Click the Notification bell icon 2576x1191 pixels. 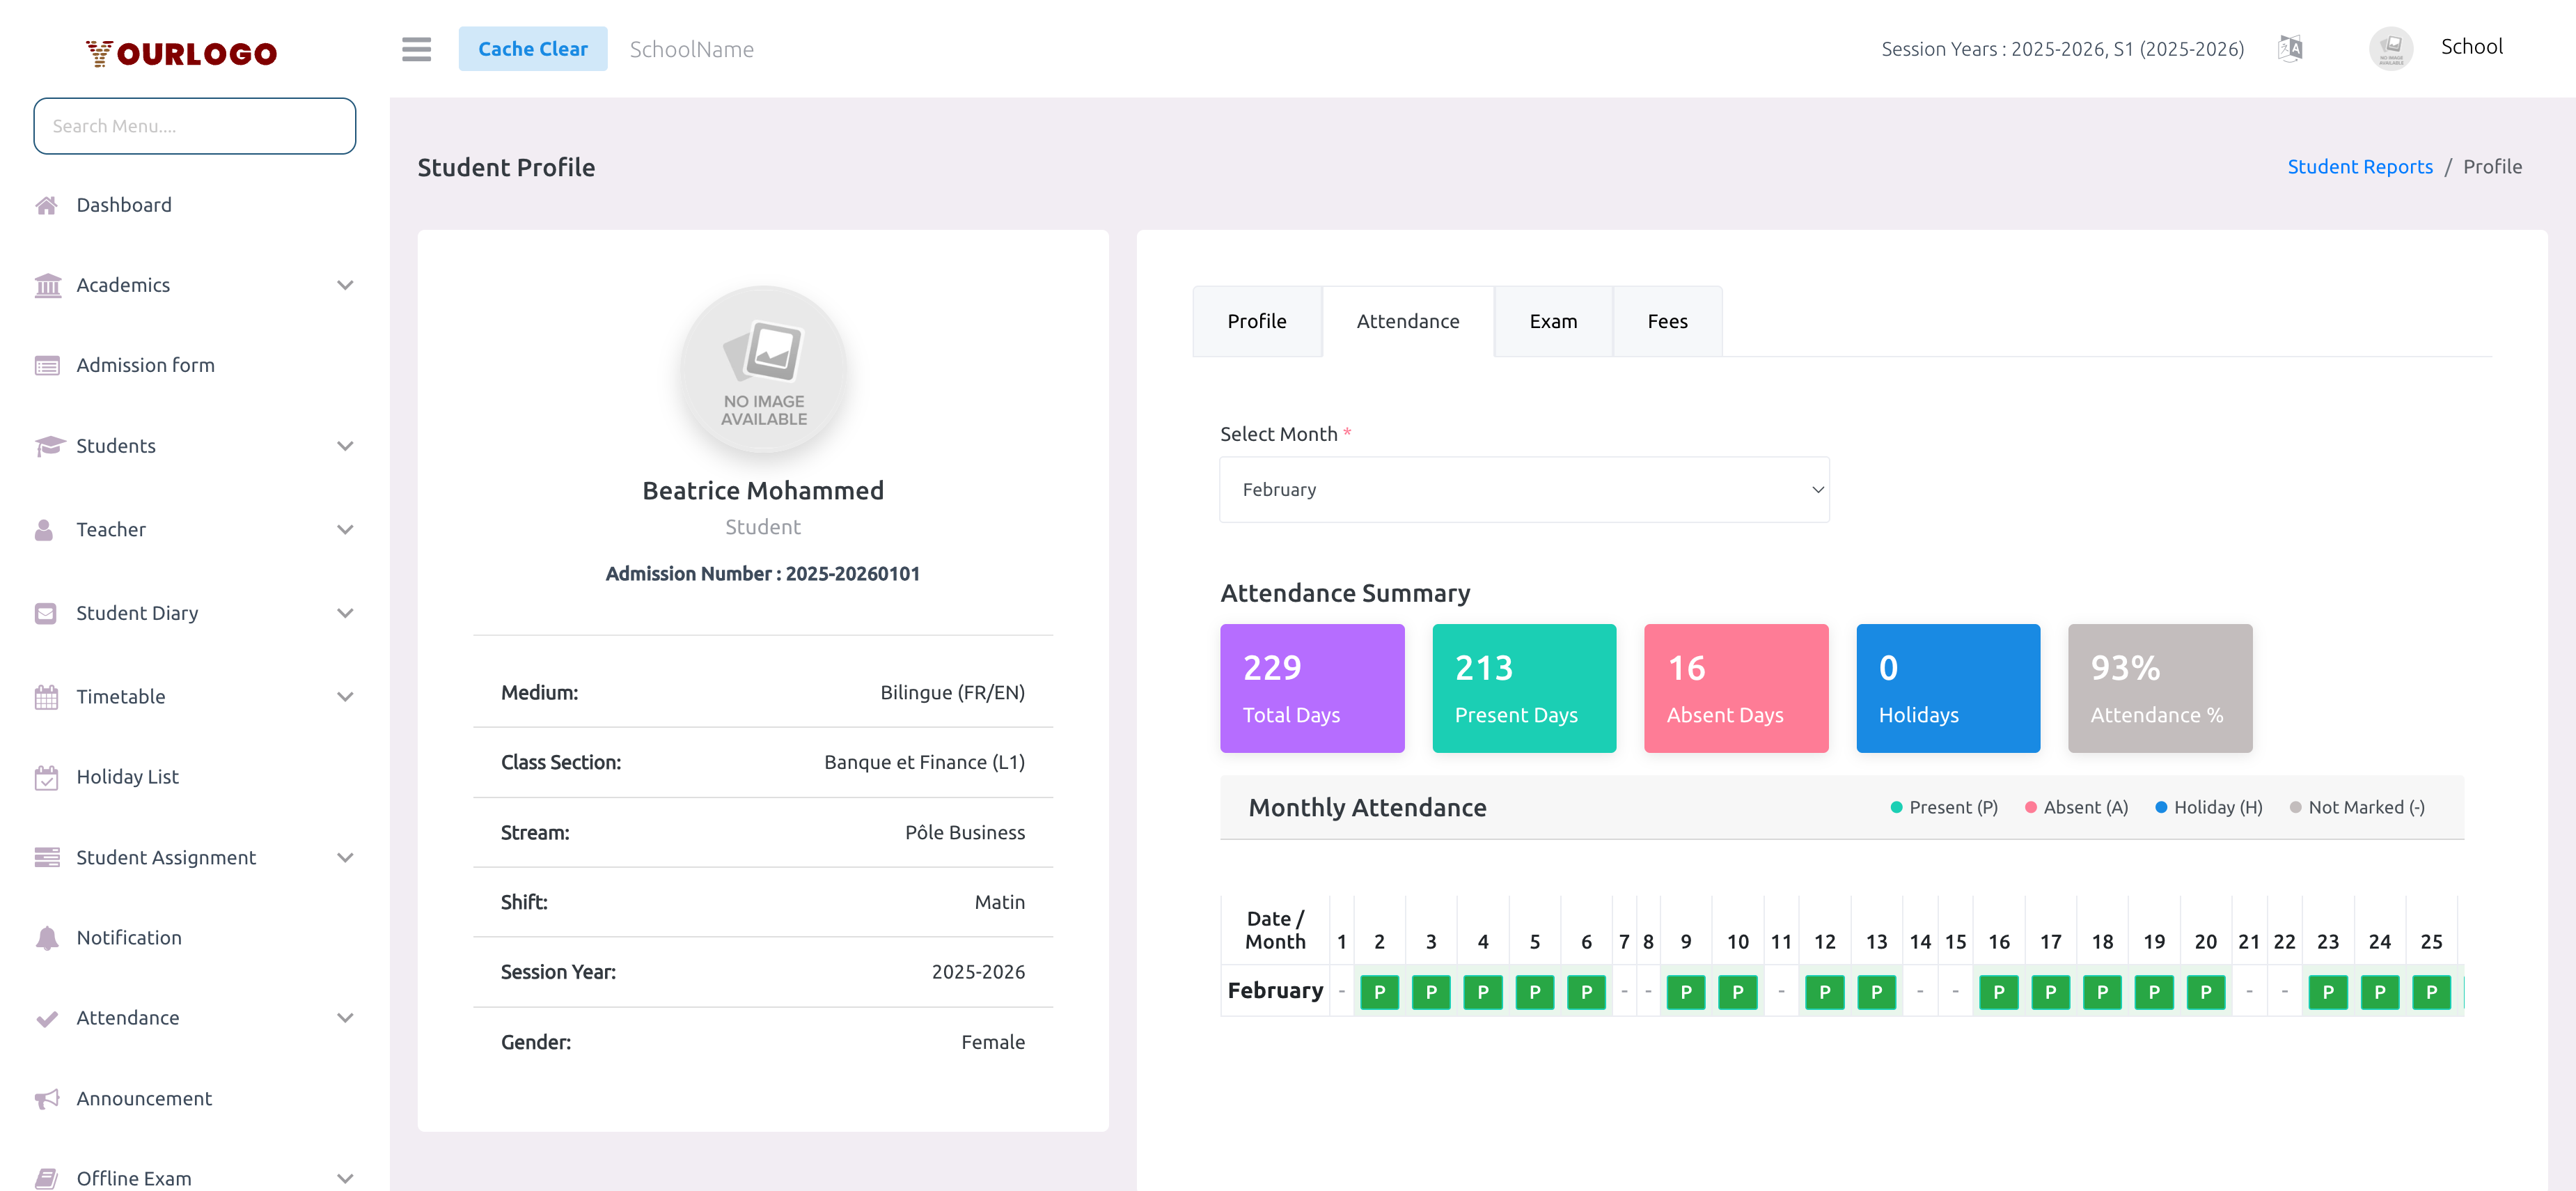point(46,938)
